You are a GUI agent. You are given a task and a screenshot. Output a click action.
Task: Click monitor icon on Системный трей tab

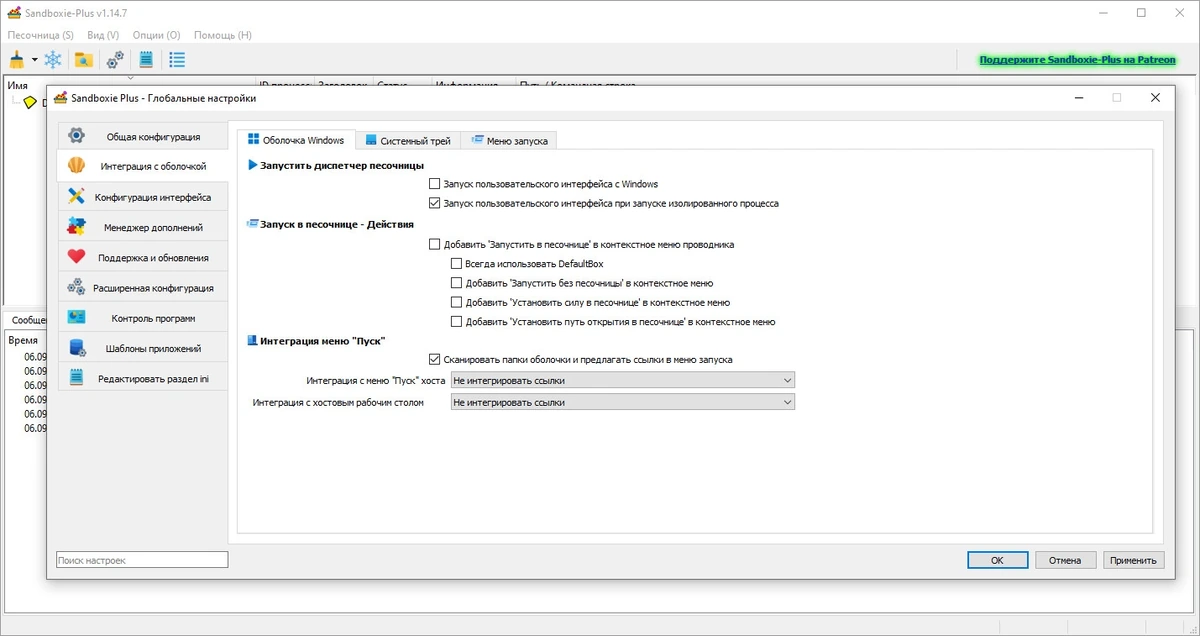coord(371,140)
